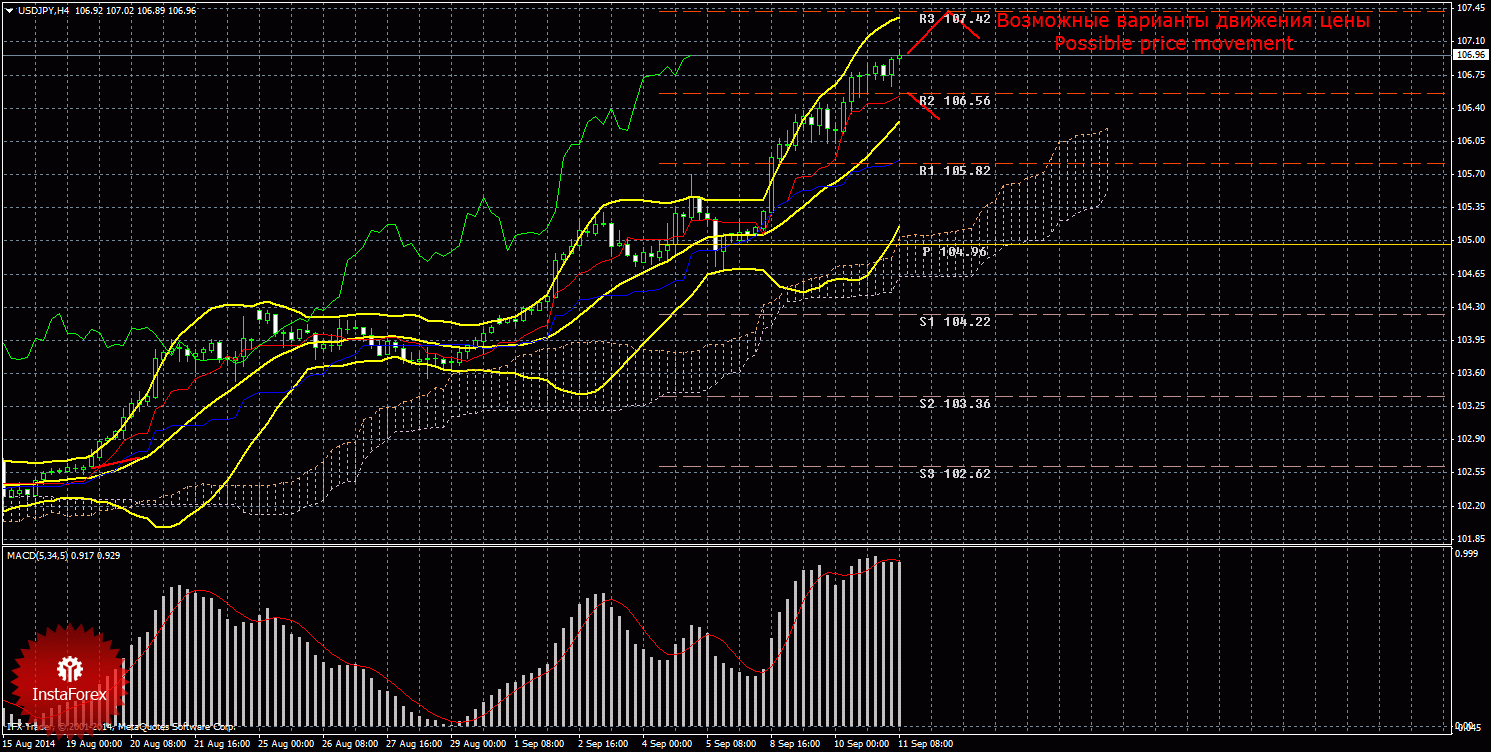Click the red downward arrow near R2
The height and width of the screenshot is (752, 1491).
923,106
